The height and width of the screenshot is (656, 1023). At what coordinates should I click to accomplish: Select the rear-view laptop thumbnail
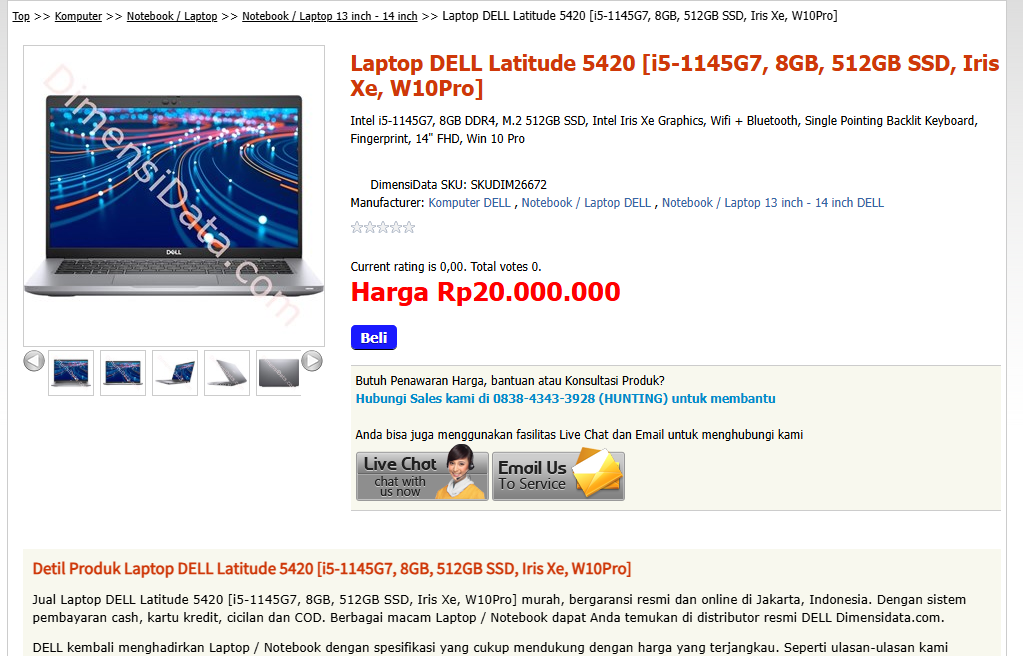click(x=227, y=373)
